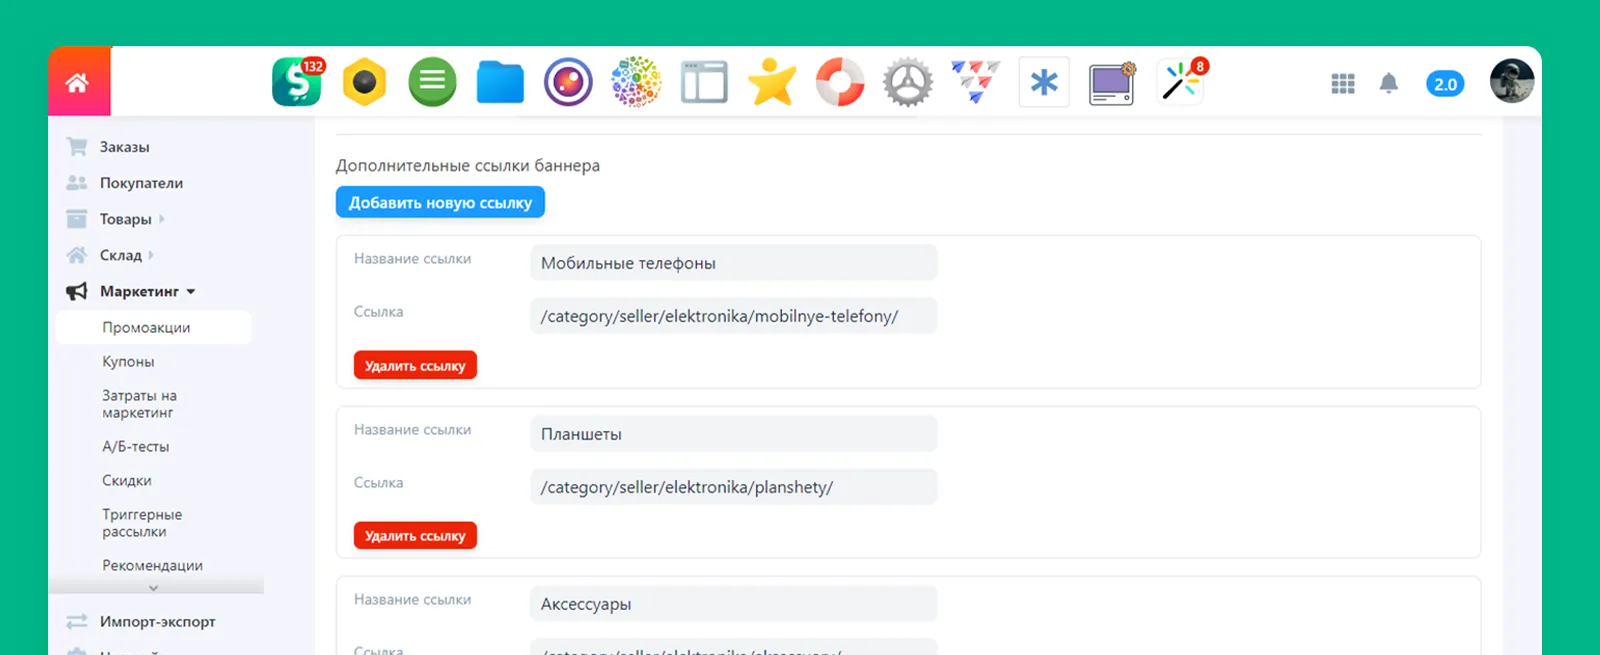
Task: Click the Планшеты link name field
Action: pyautogui.click(x=733, y=434)
